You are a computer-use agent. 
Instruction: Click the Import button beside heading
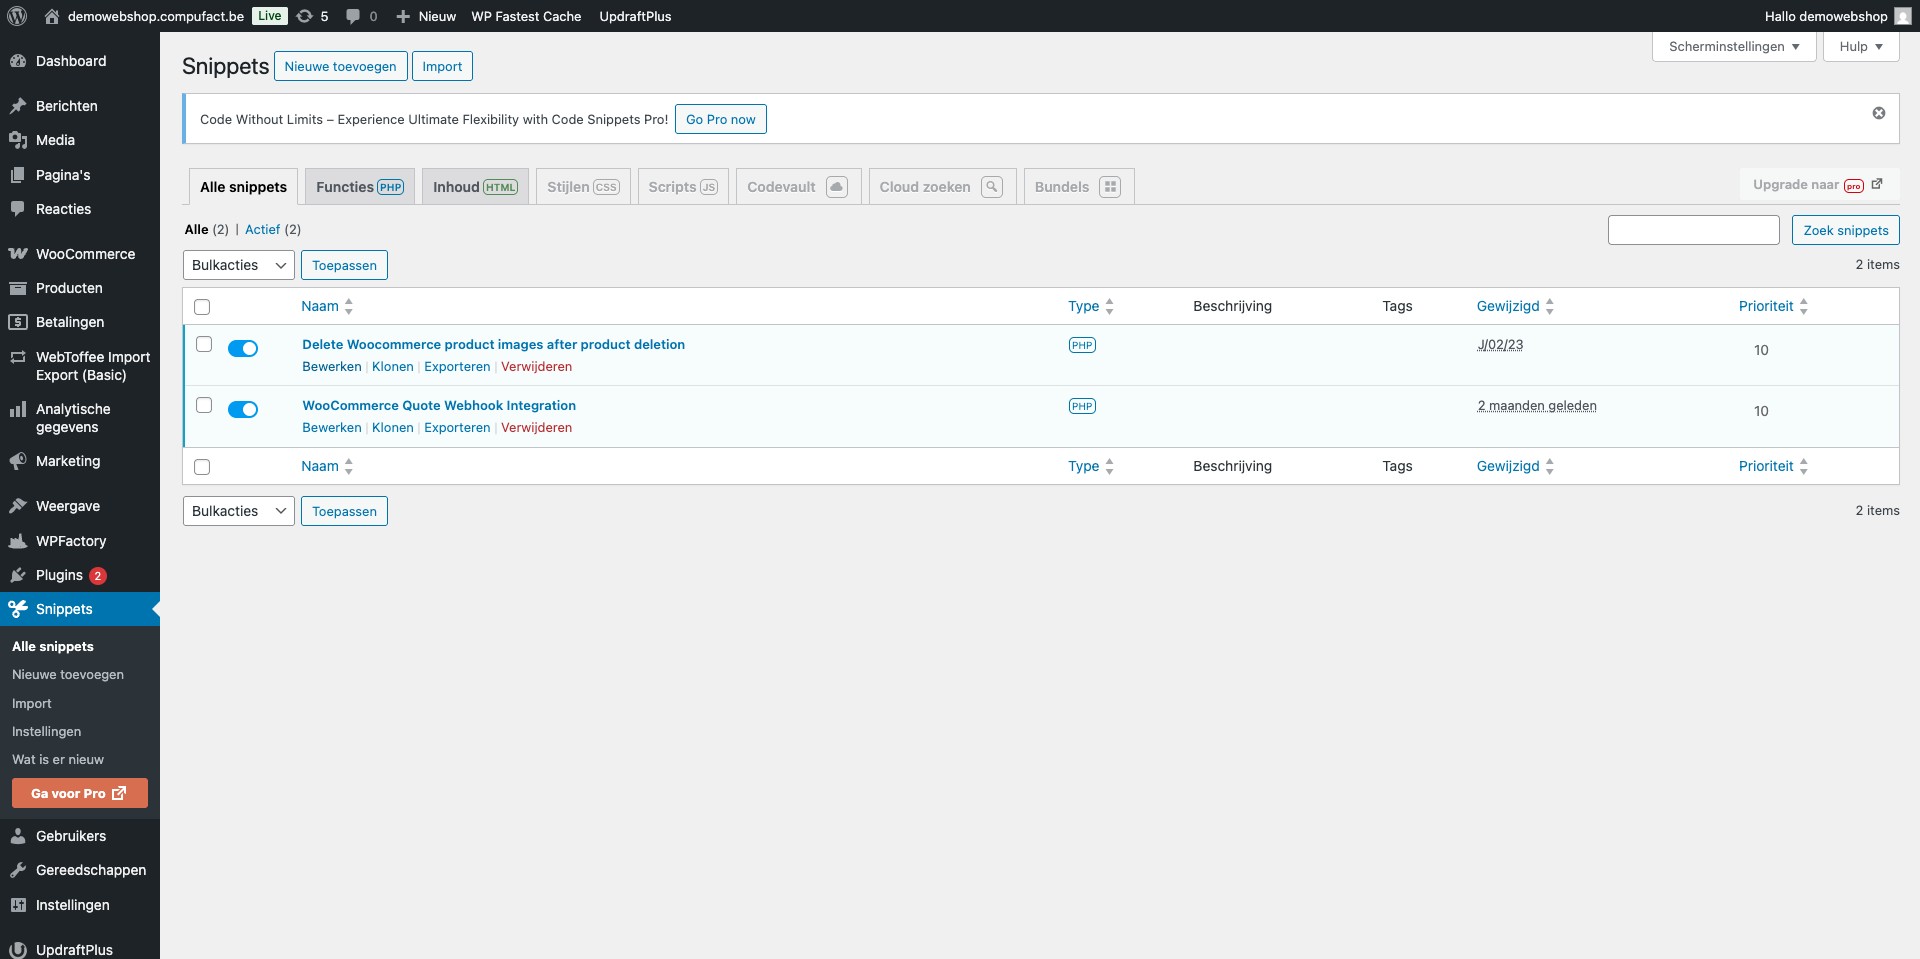point(442,66)
